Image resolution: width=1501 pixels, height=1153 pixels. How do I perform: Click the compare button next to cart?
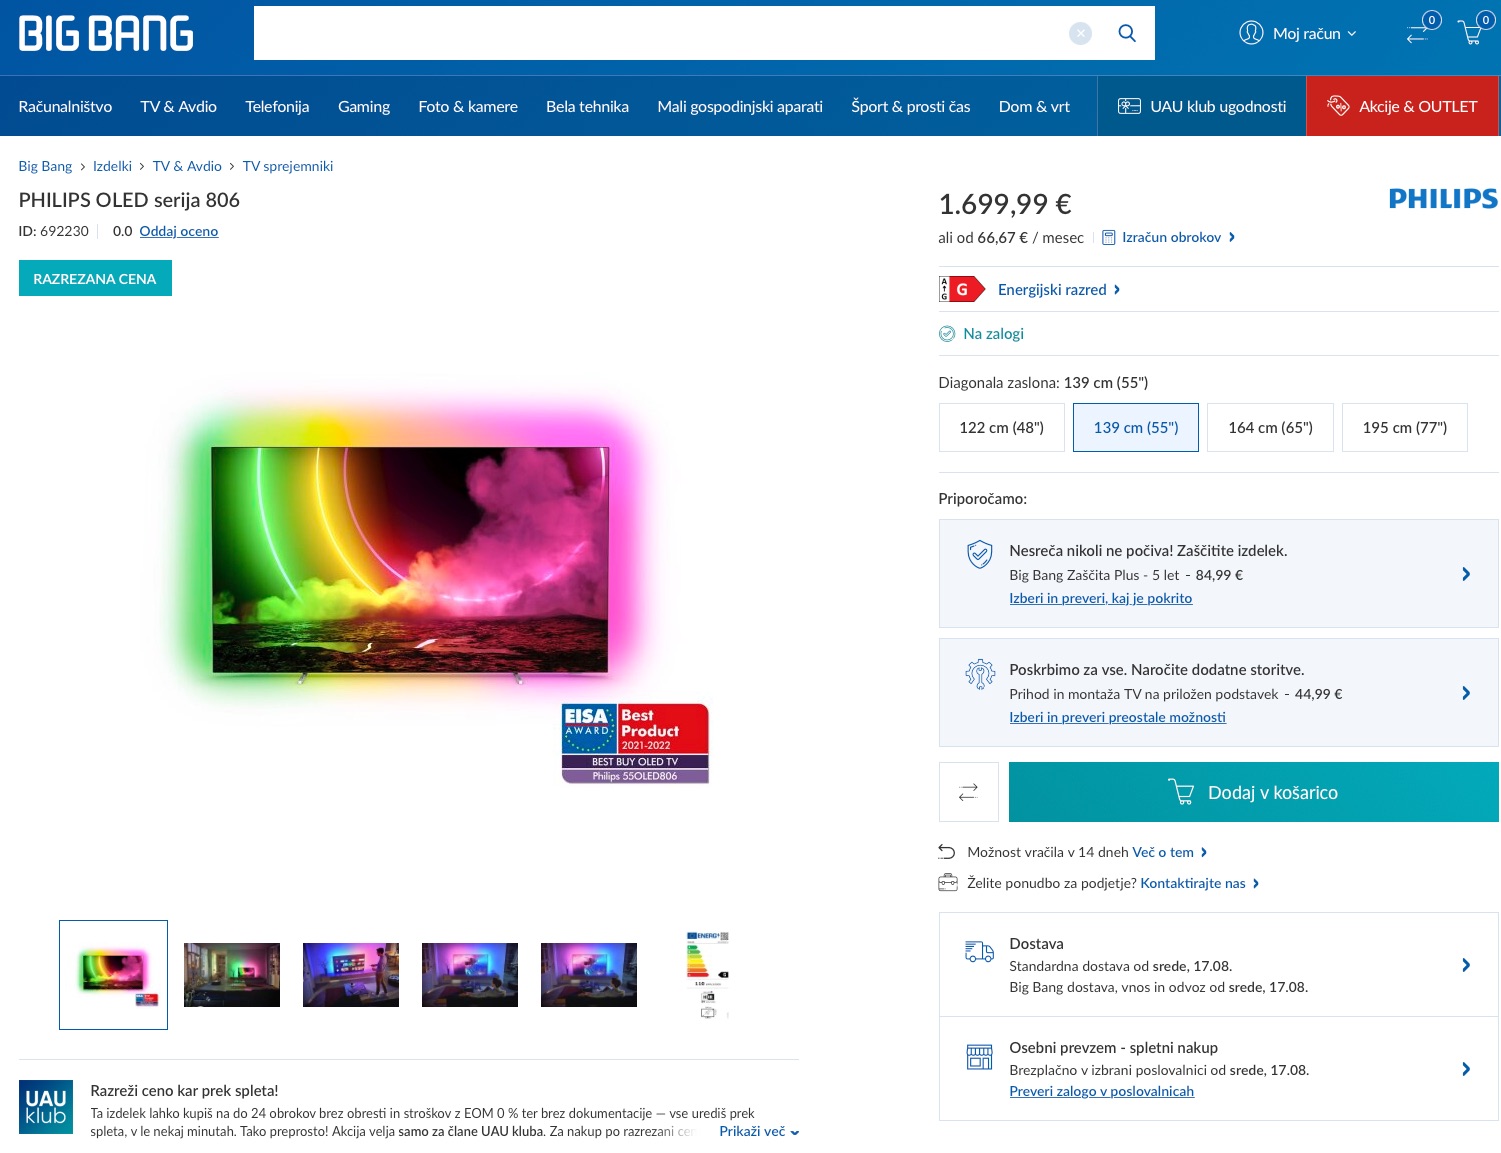(968, 792)
